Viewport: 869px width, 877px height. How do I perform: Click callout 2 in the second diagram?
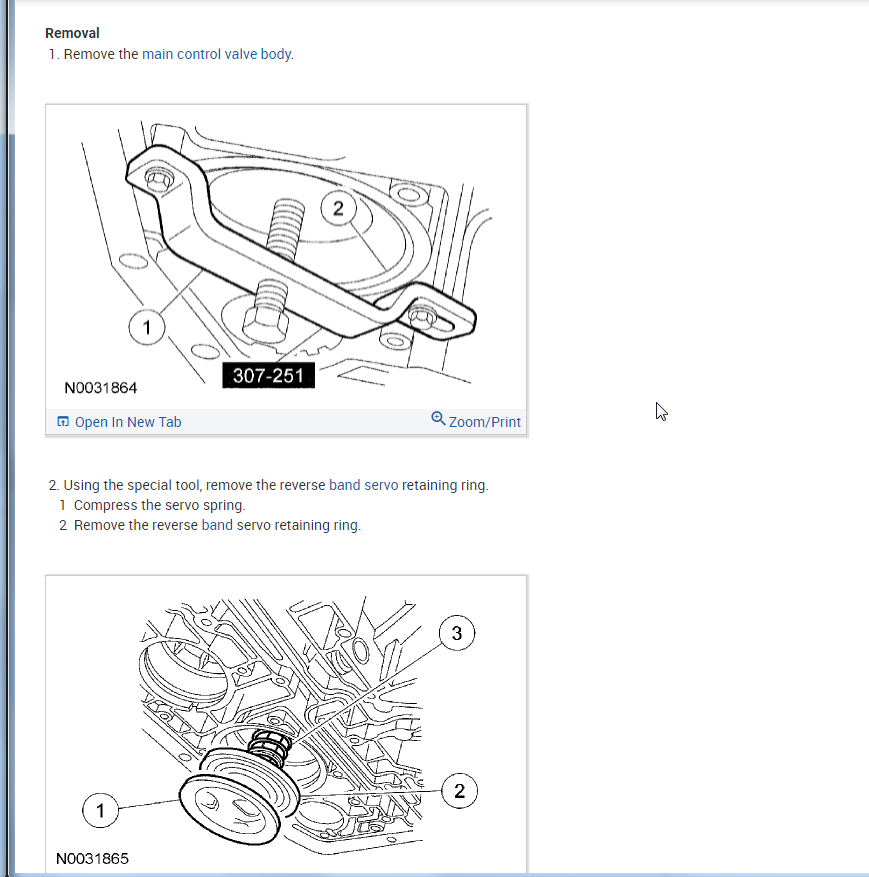459,791
